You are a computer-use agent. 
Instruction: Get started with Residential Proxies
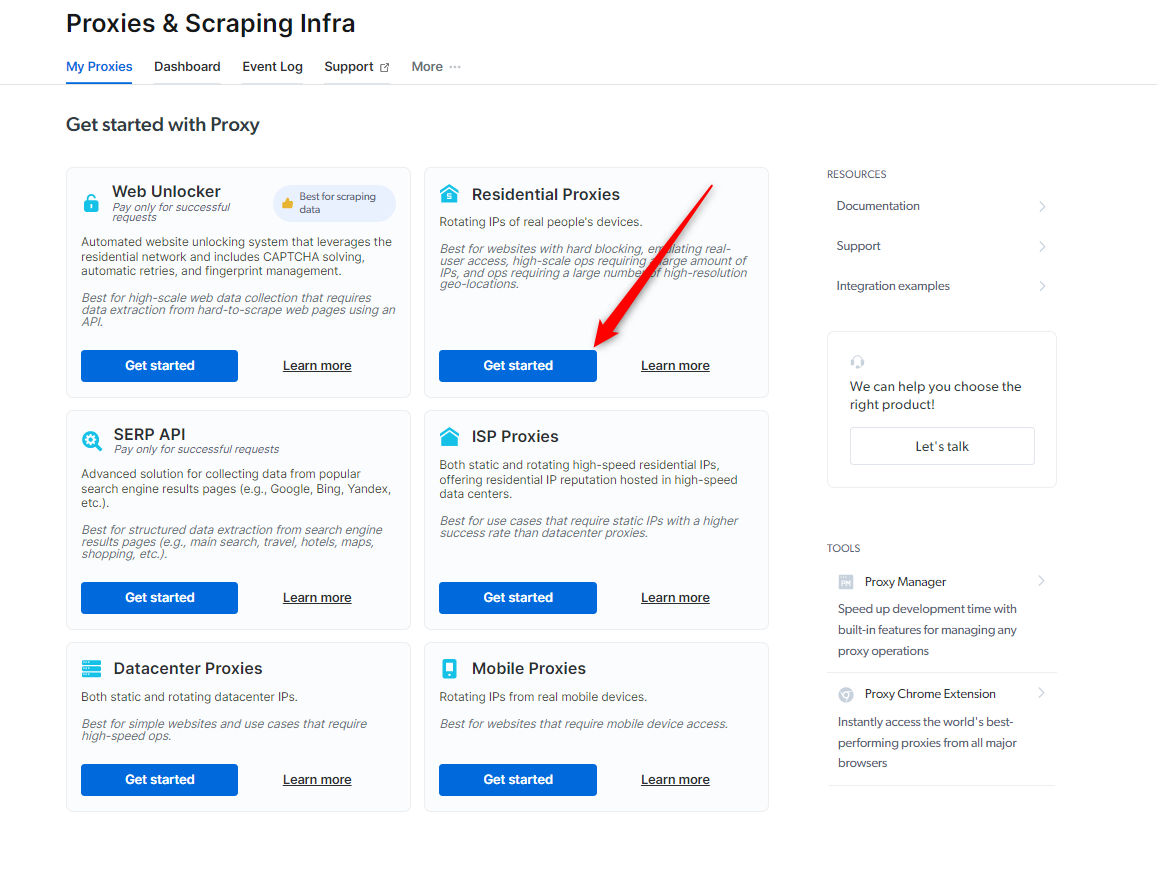pos(518,366)
